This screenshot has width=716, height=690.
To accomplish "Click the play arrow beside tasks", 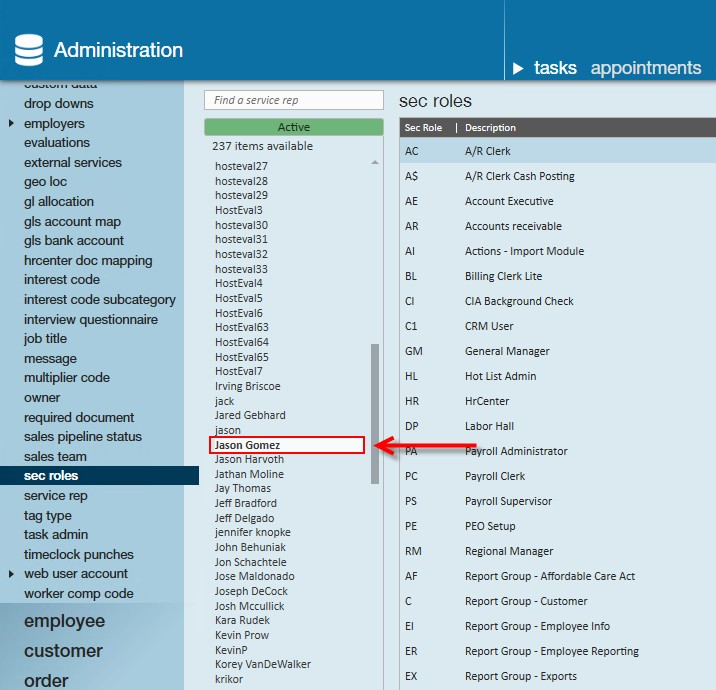I will [518, 68].
